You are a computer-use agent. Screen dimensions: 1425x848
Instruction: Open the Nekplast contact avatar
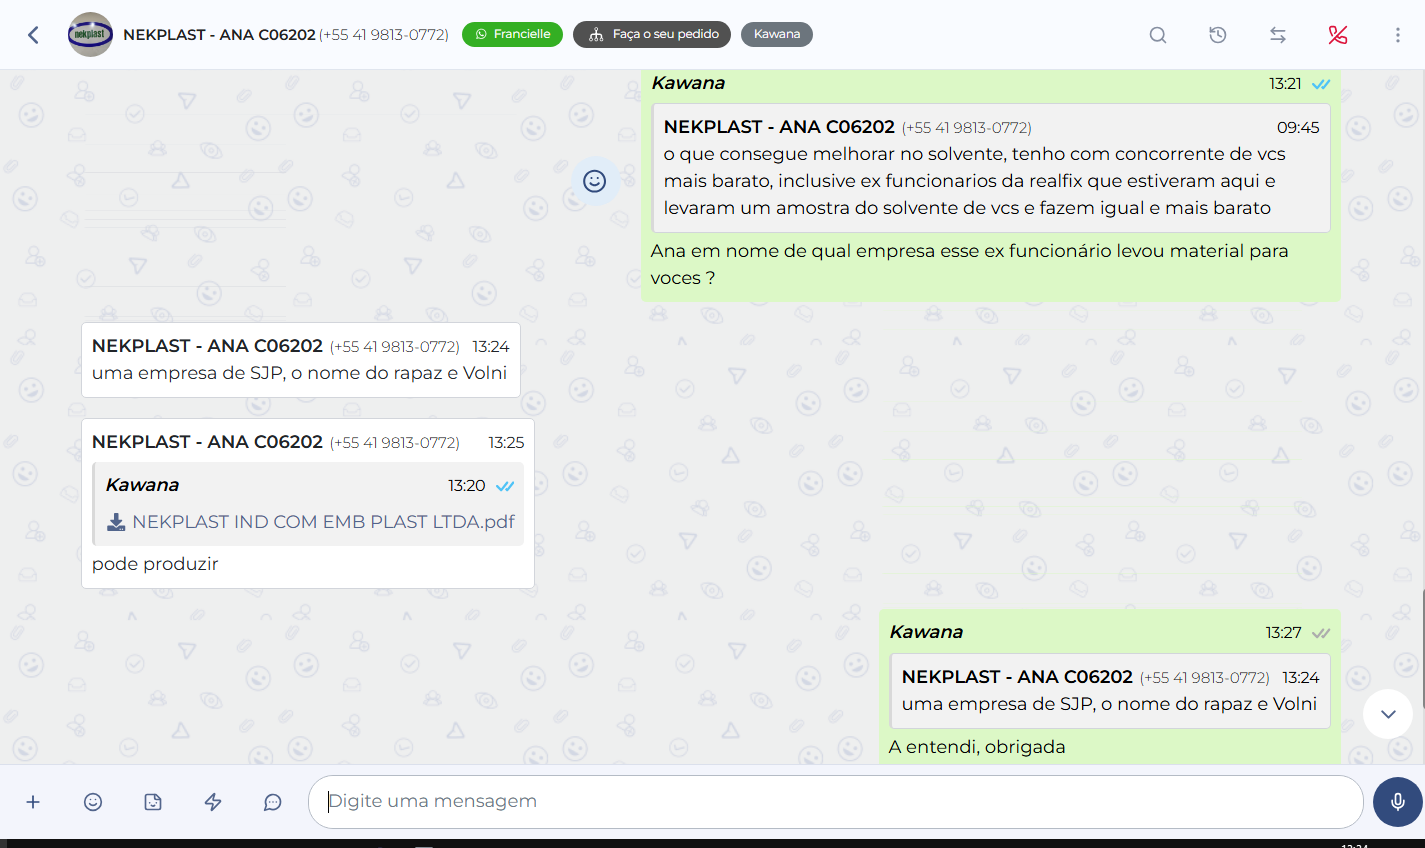[x=90, y=35]
